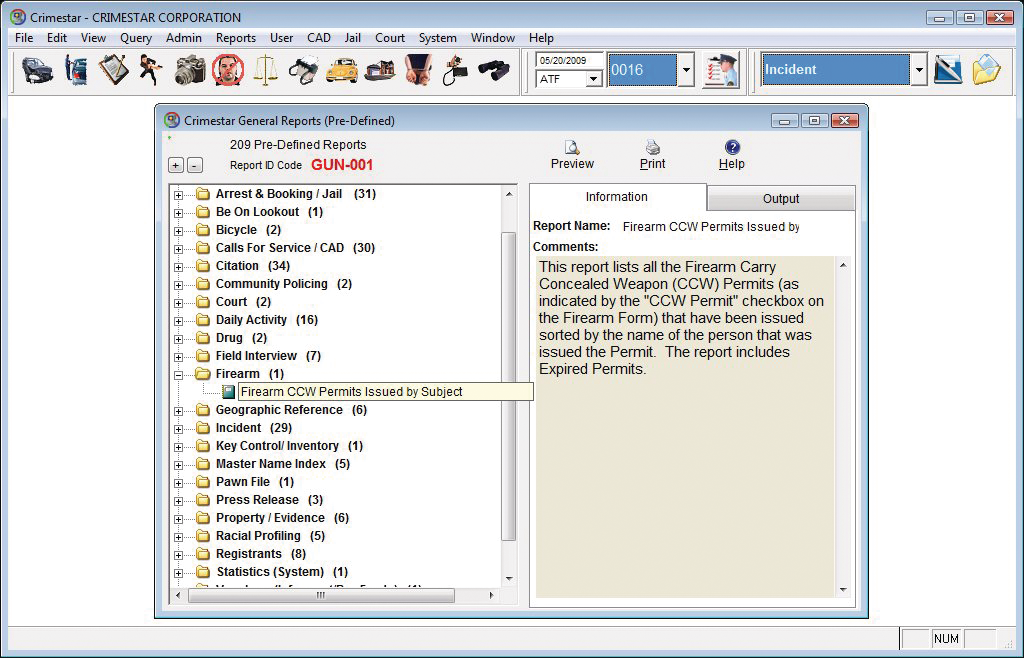The width and height of the screenshot is (1024, 658).
Task: Click the police car toolbar icon
Action: click(x=38, y=71)
